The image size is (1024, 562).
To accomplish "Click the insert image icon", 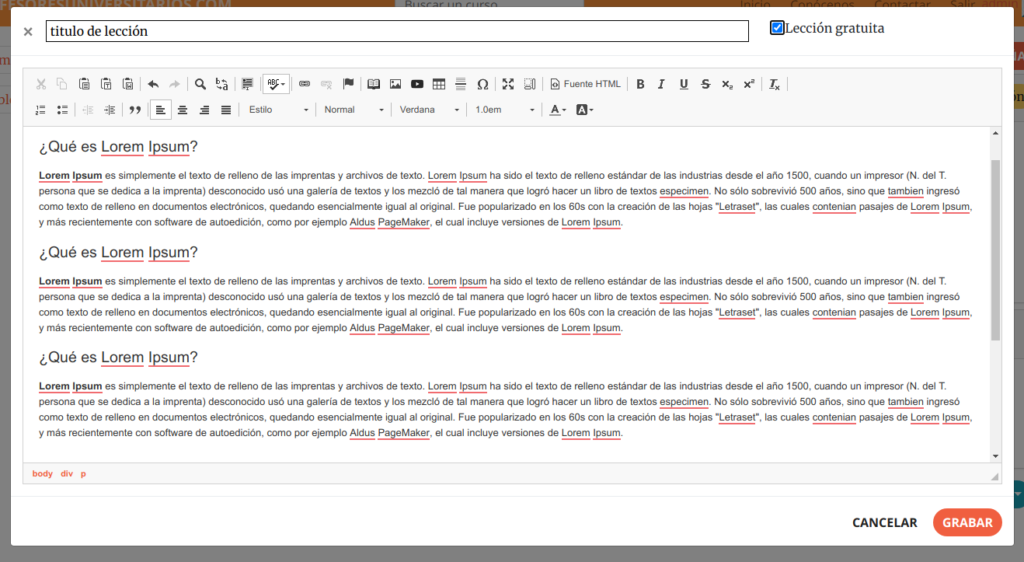I will [395, 84].
